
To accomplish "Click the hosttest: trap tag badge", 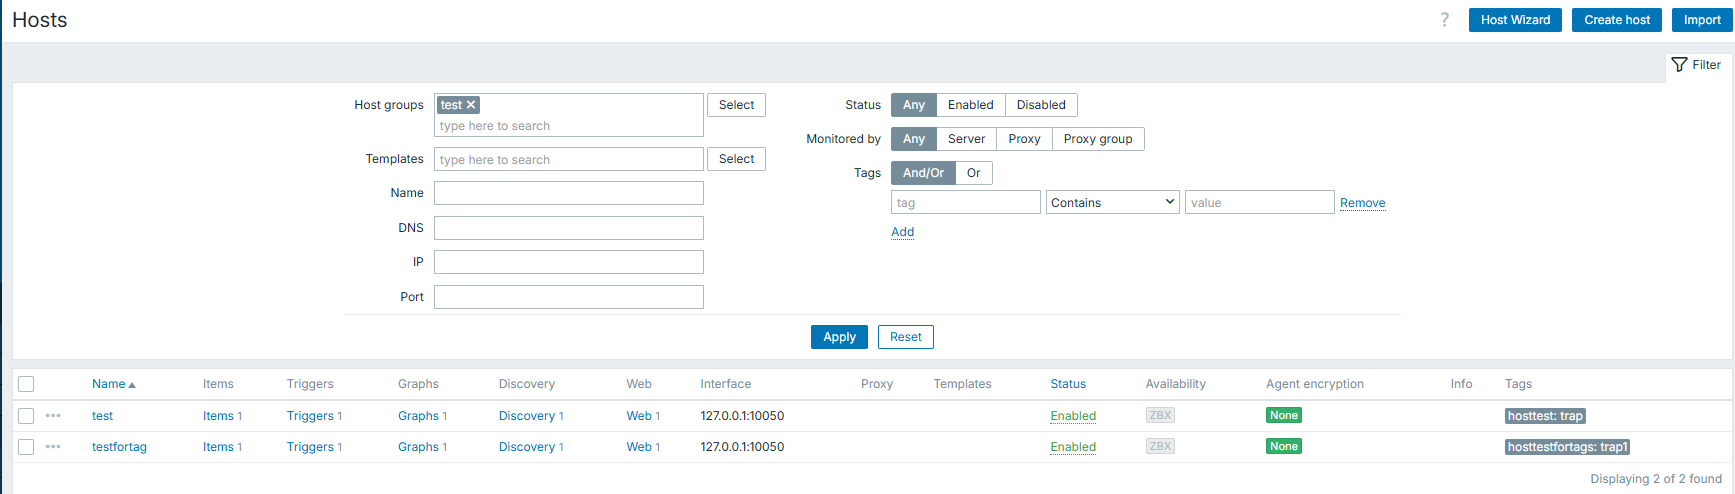I will [1545, 416].
